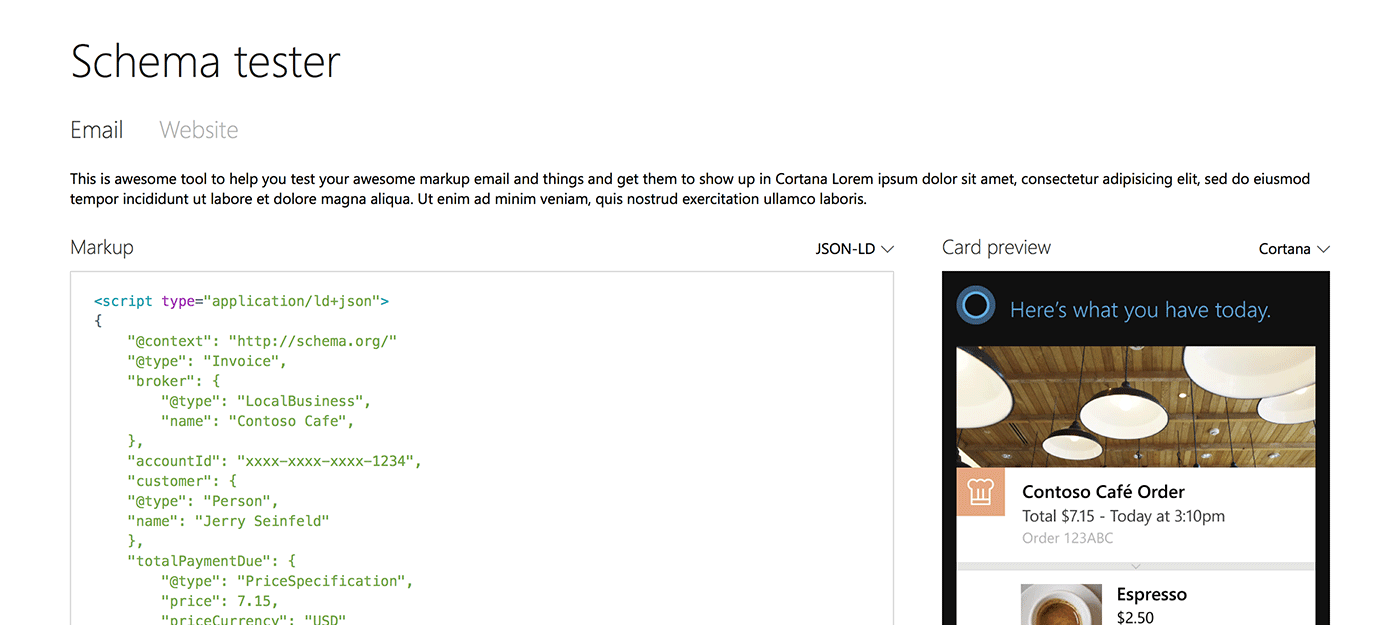Click the Cortana circle logo icon
Viewport: 1400px width, 625px height.
(x=975, y=306)
